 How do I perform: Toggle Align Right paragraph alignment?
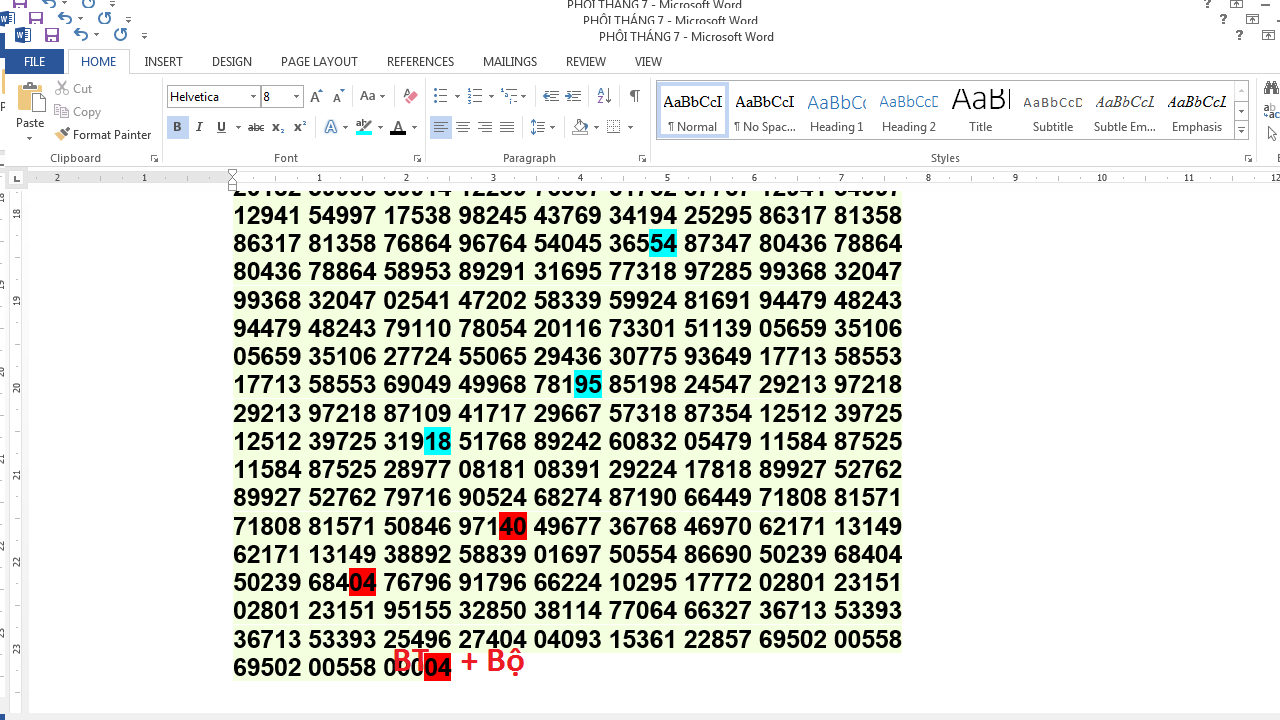[x=485, y=127]
